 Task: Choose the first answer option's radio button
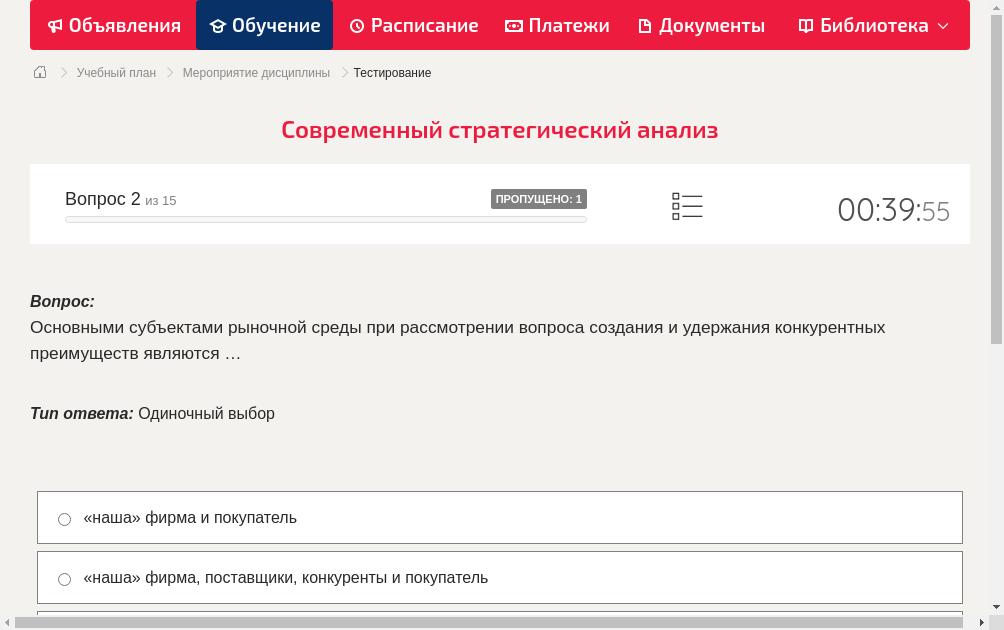[64, 518]
